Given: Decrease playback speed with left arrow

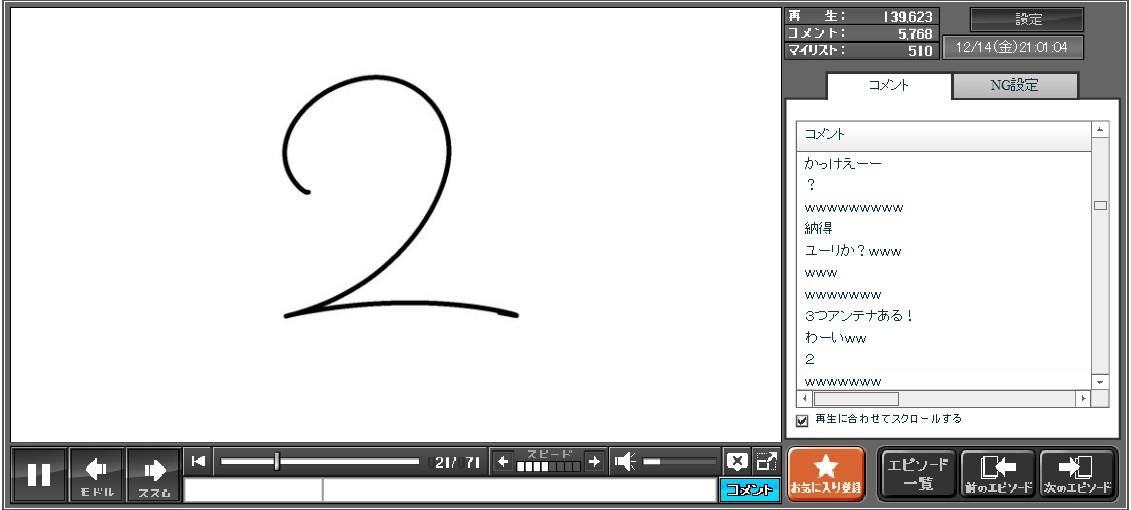Looking at the screenshot, I should tap(503, 461).
